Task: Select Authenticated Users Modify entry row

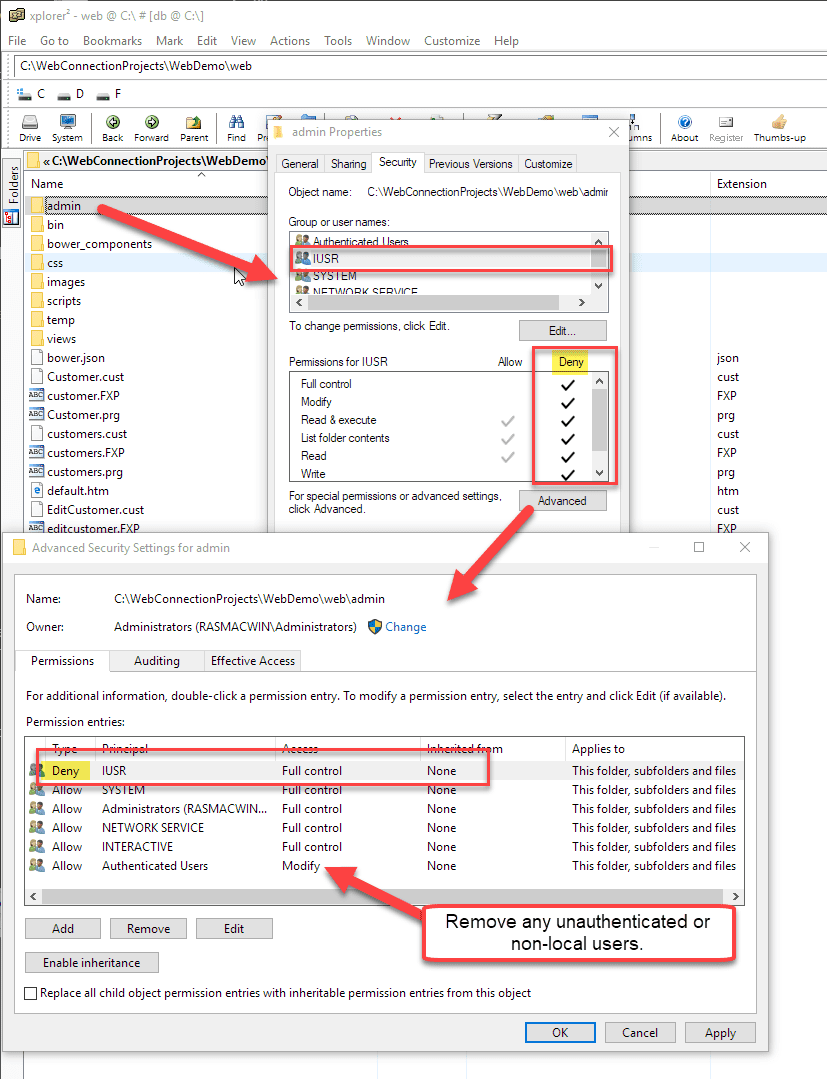Action: tap(385, 866)
